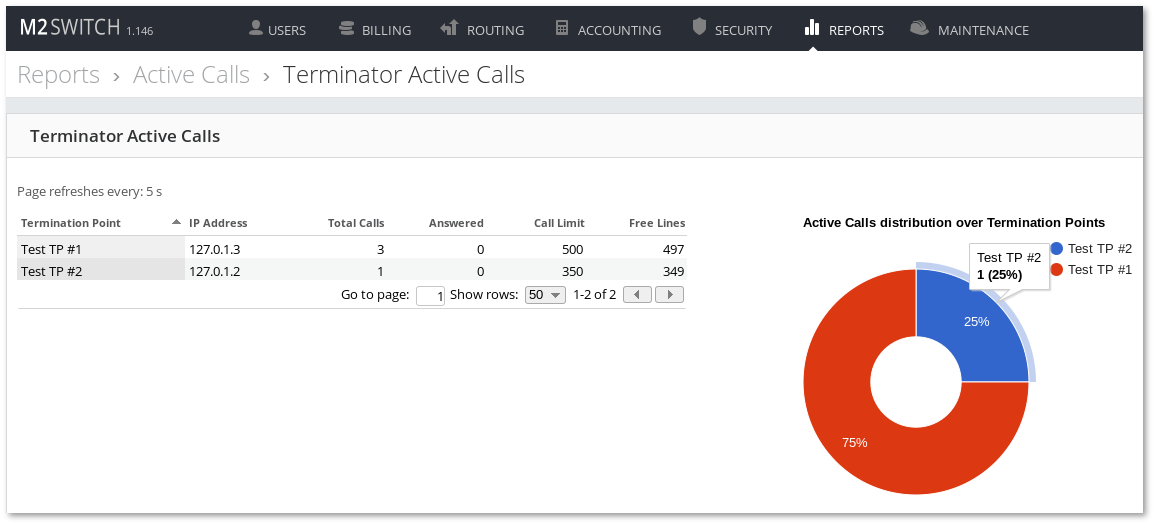Click the Users person icon

256,28
